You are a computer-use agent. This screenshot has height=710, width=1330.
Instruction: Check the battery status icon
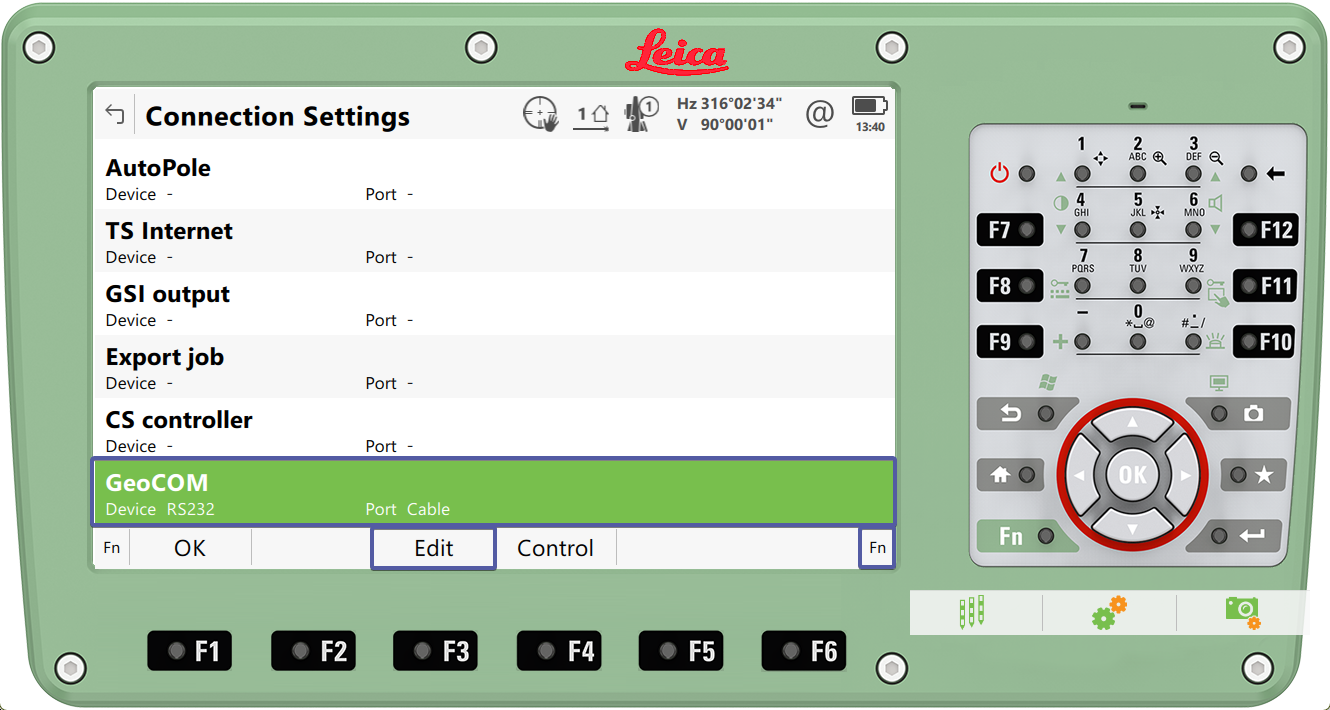[869, 114]
